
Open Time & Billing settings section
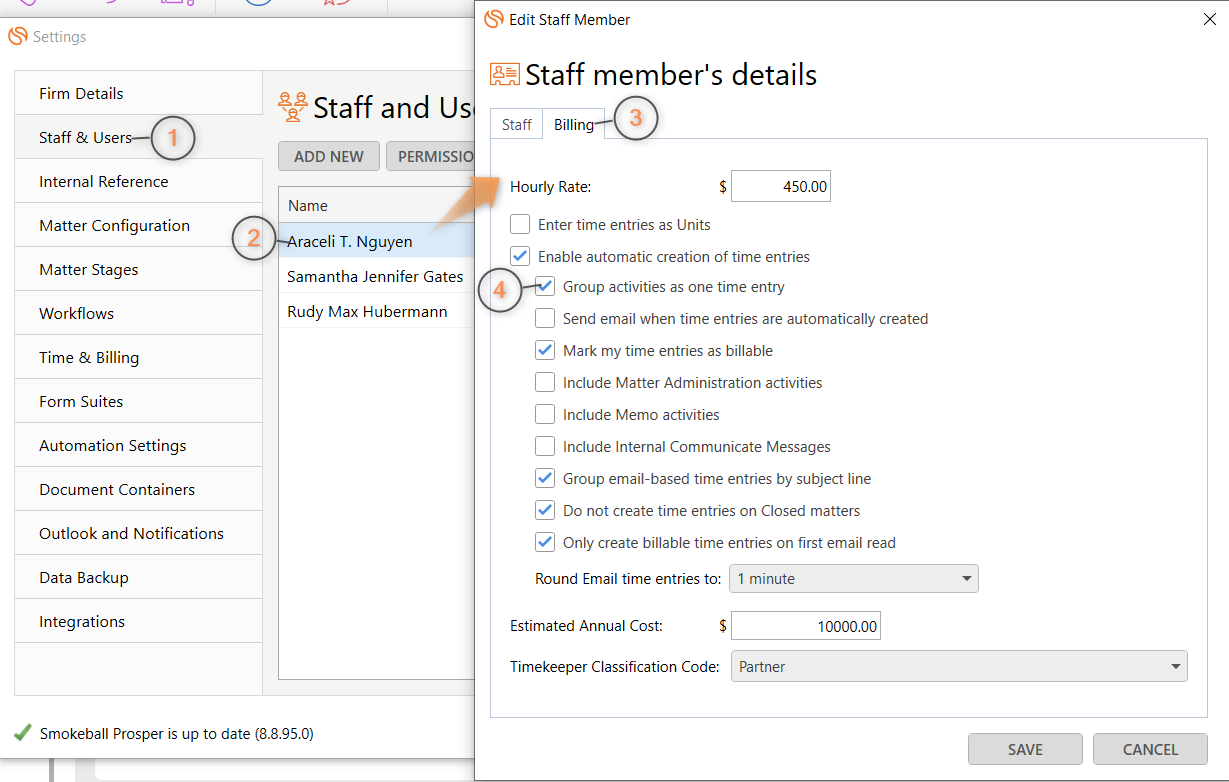point(138,358)
